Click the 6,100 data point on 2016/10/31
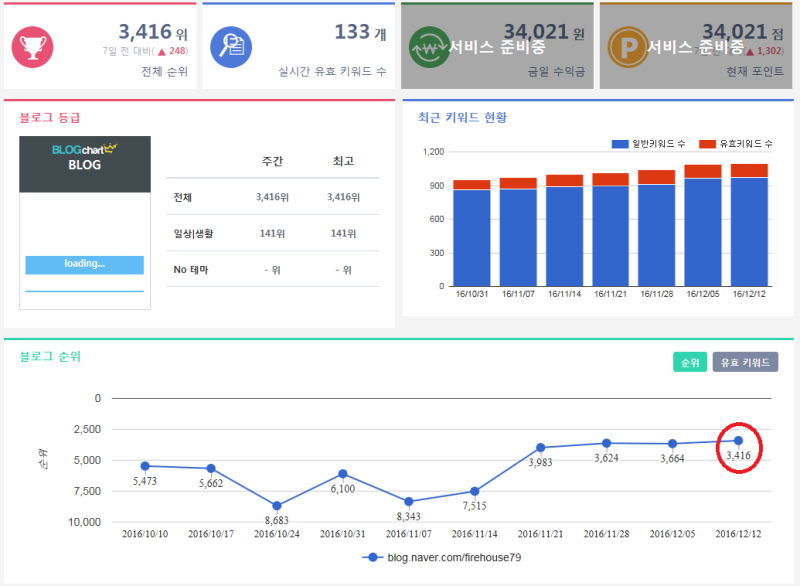The width and height of the screenshot is (800, 586). [x=343, y=474]
